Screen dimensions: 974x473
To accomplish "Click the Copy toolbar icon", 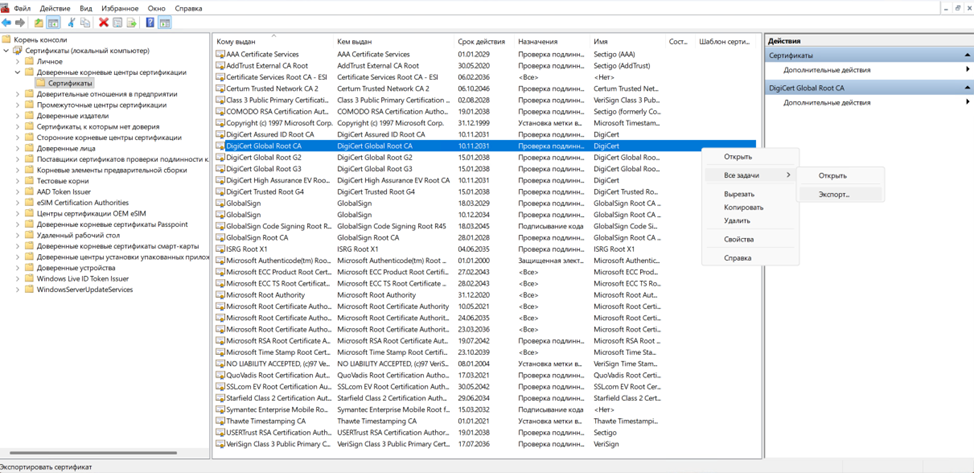I will point(85,22).
